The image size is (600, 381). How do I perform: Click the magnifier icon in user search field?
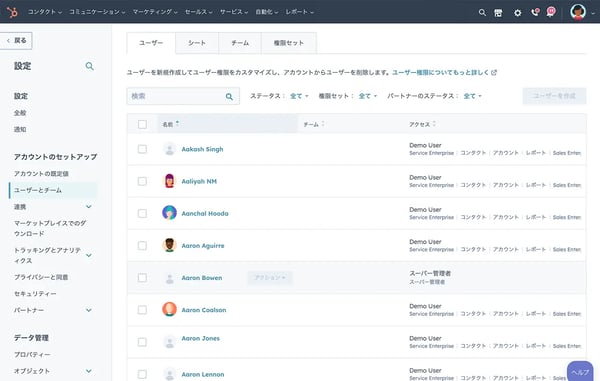coord(229,96)
